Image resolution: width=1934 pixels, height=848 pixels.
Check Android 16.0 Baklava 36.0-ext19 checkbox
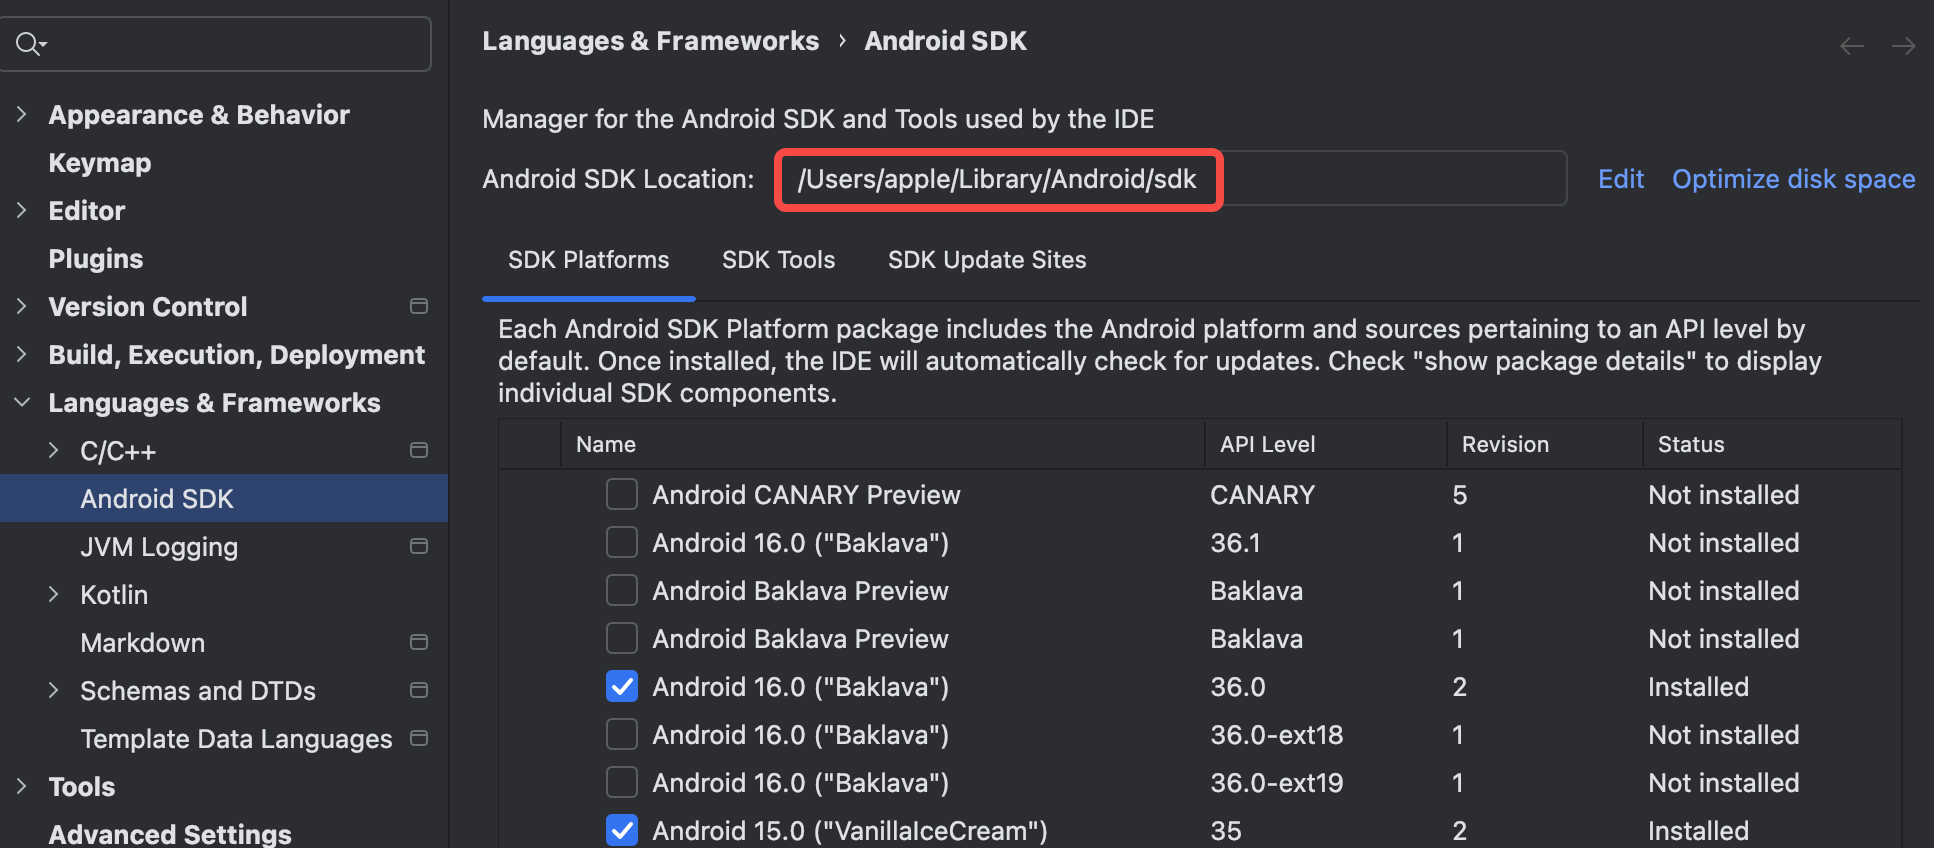pyautogui.click(x=622, y=782)
